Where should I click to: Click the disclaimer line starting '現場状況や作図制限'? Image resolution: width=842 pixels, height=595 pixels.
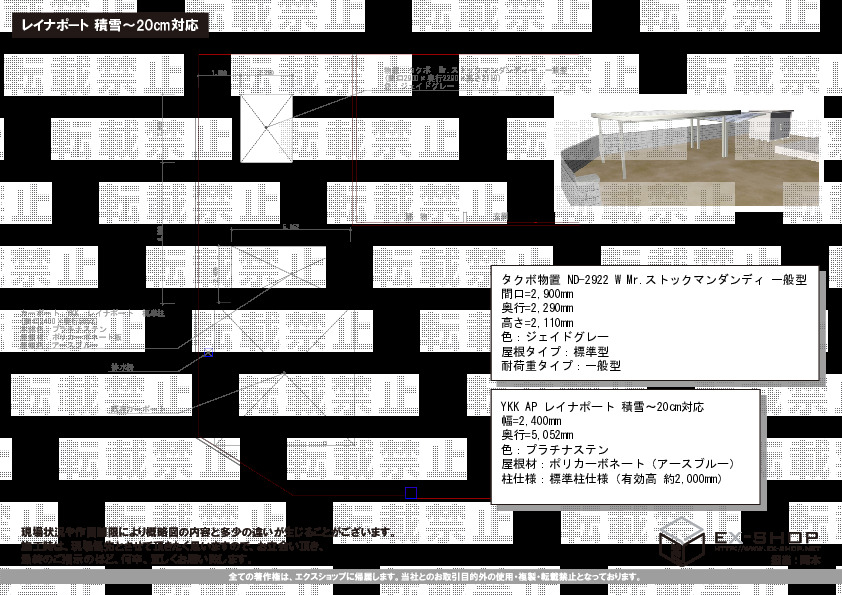(x=209, y=533)
